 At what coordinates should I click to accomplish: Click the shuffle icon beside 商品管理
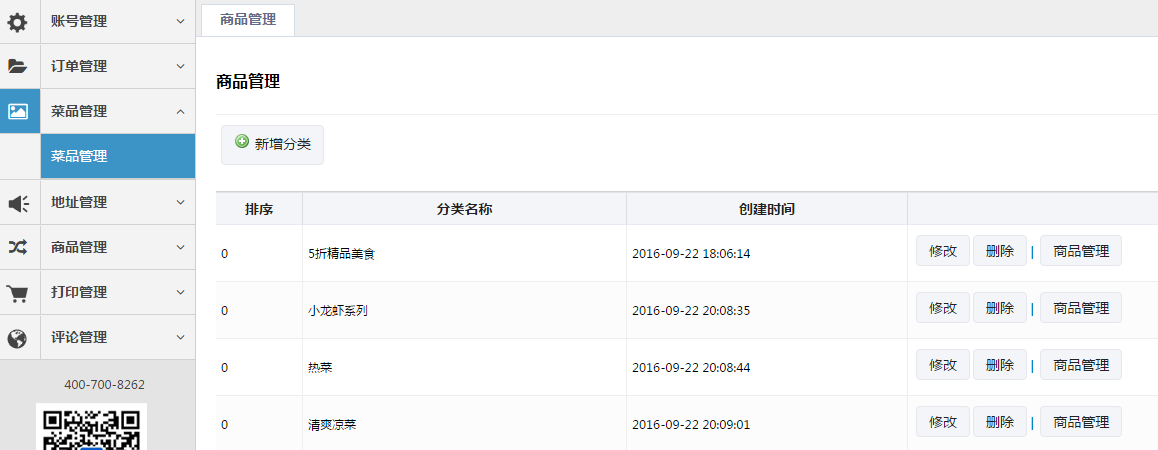point(18,248)
